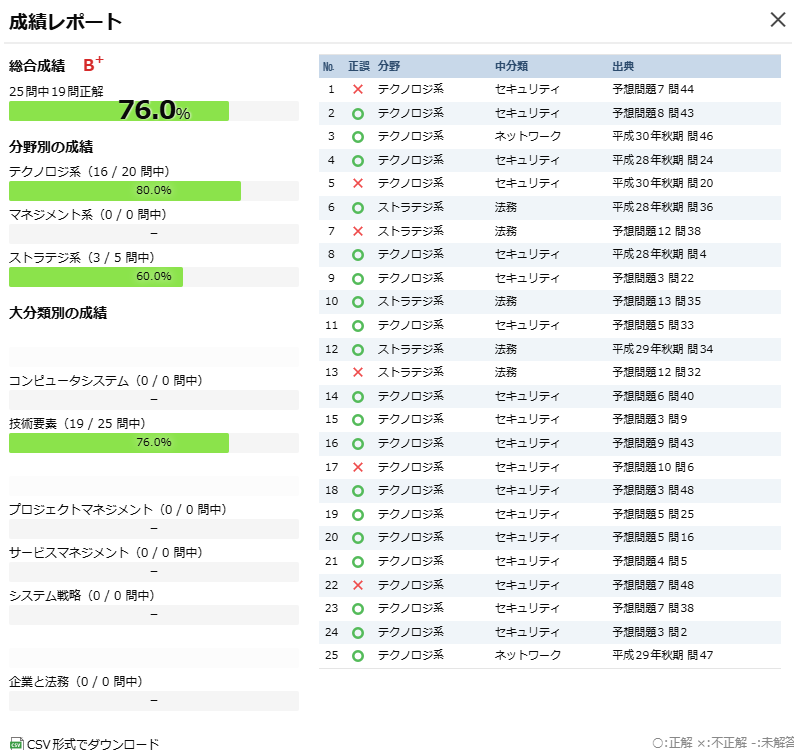
Task: Click the green circle mark in row 14
Action: pos(358,397)
